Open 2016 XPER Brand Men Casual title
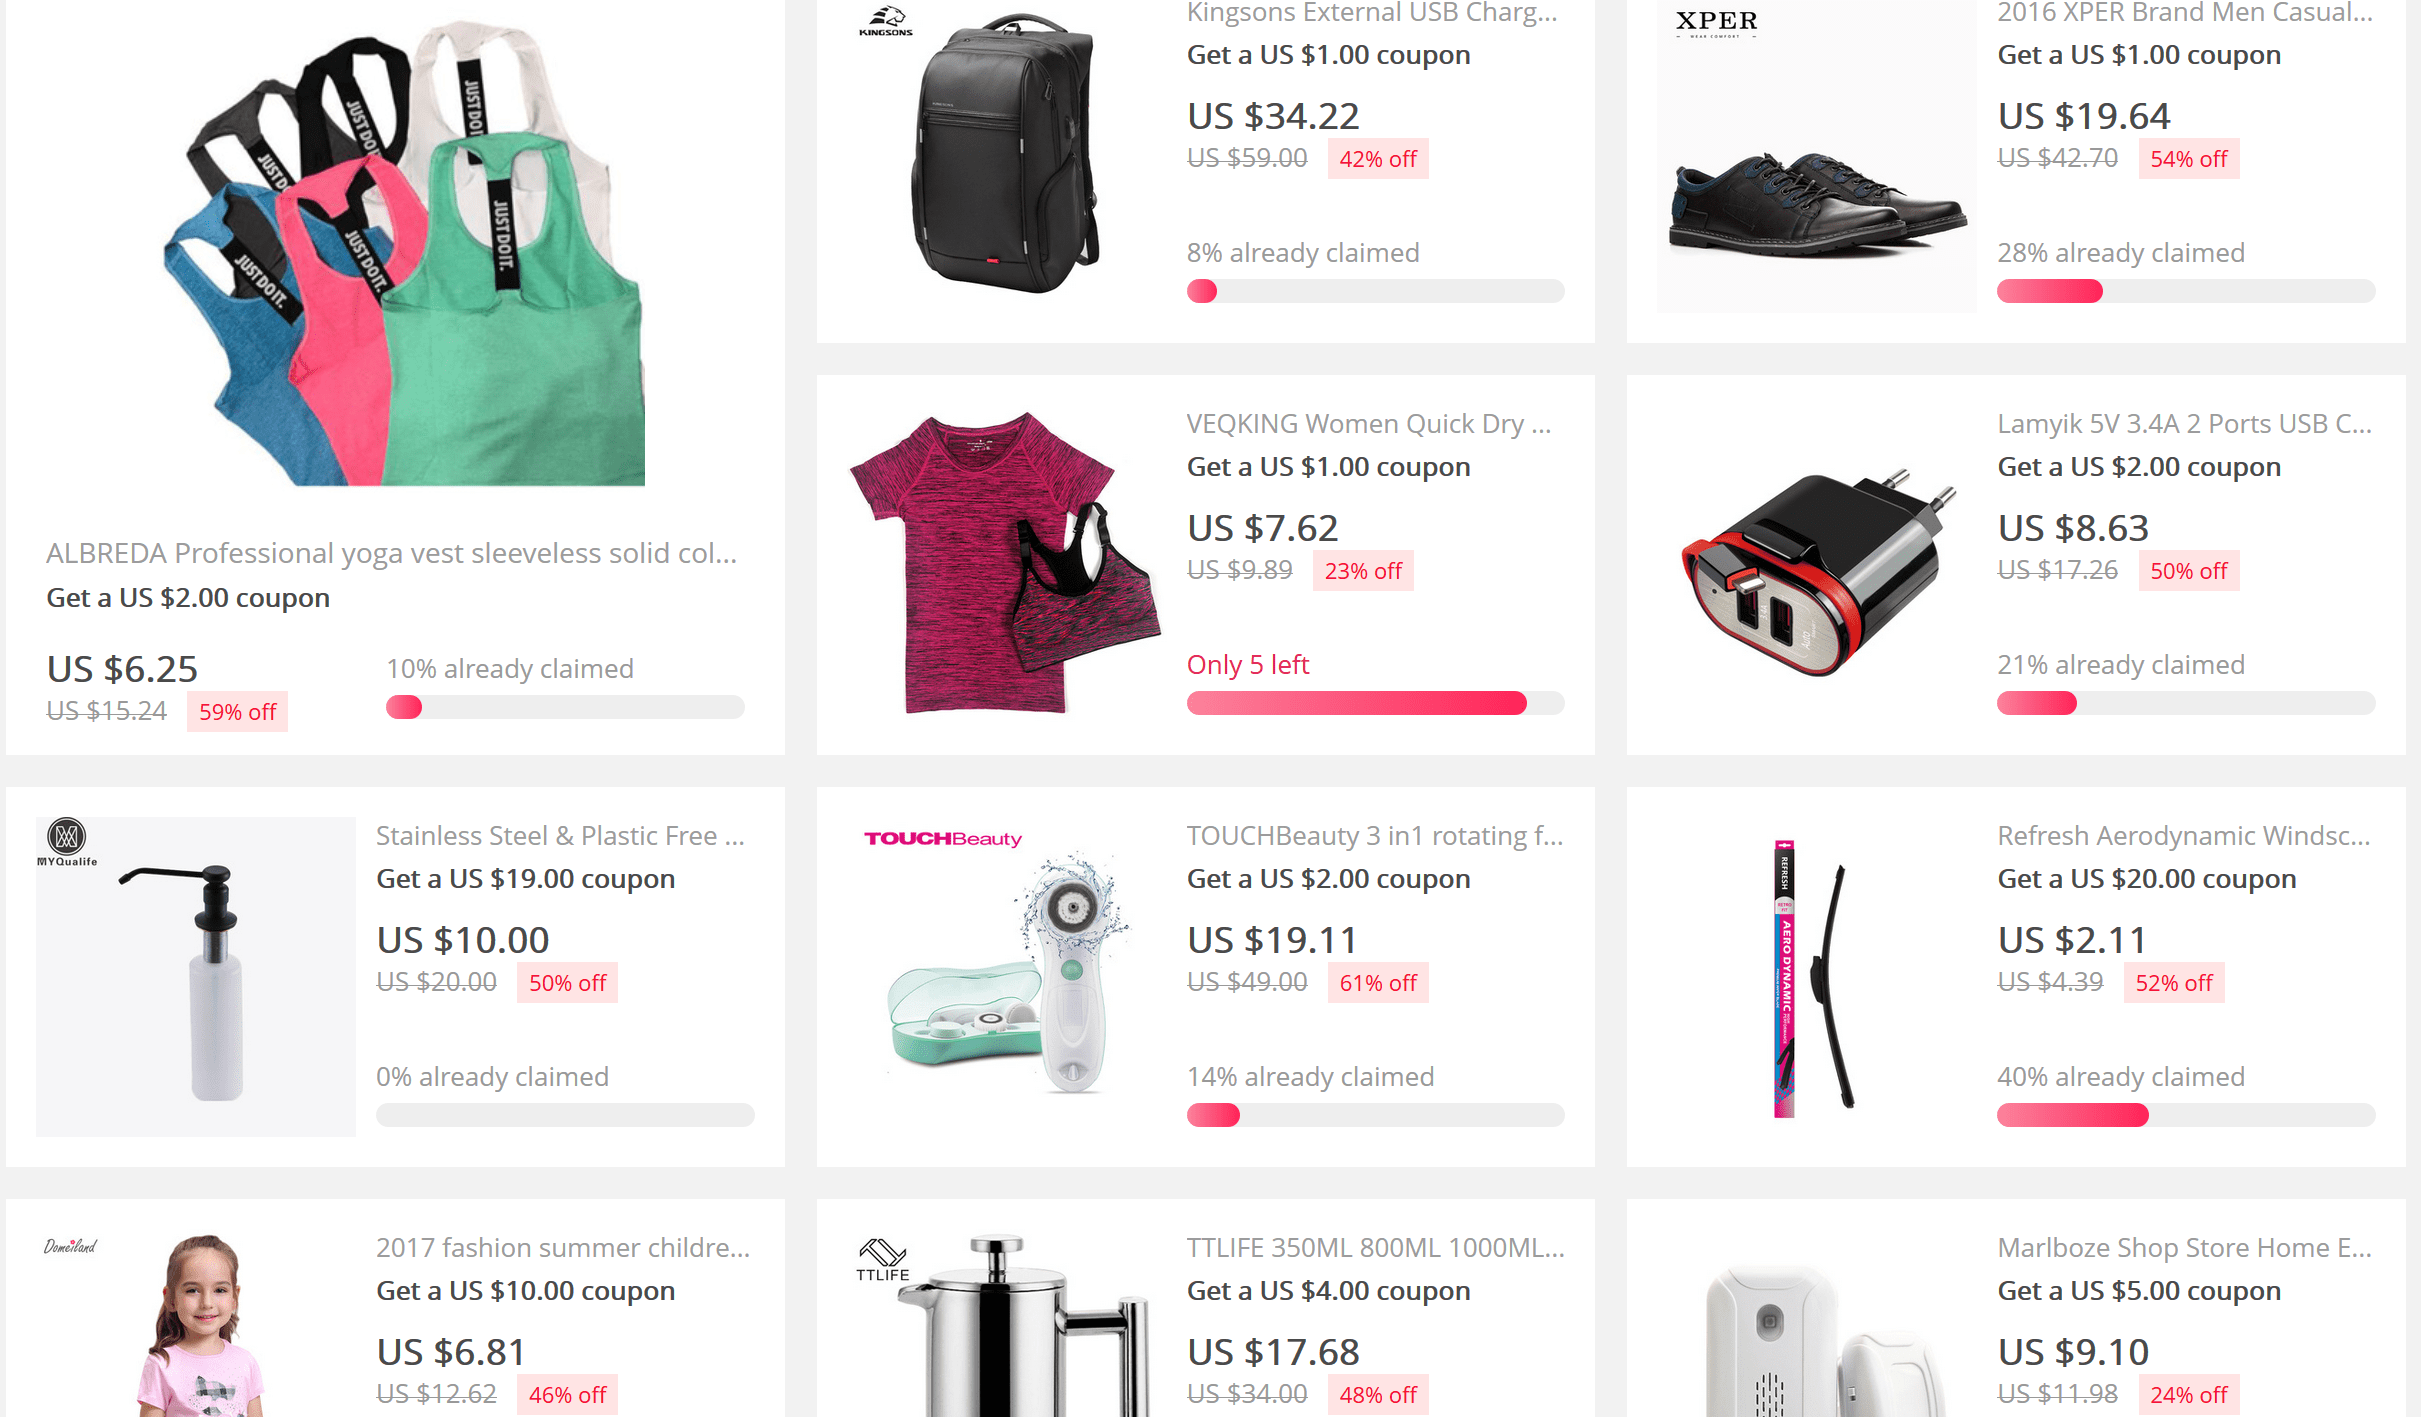The width and height of the screenshot is (2421, 1417). (x=2185, y=12)
